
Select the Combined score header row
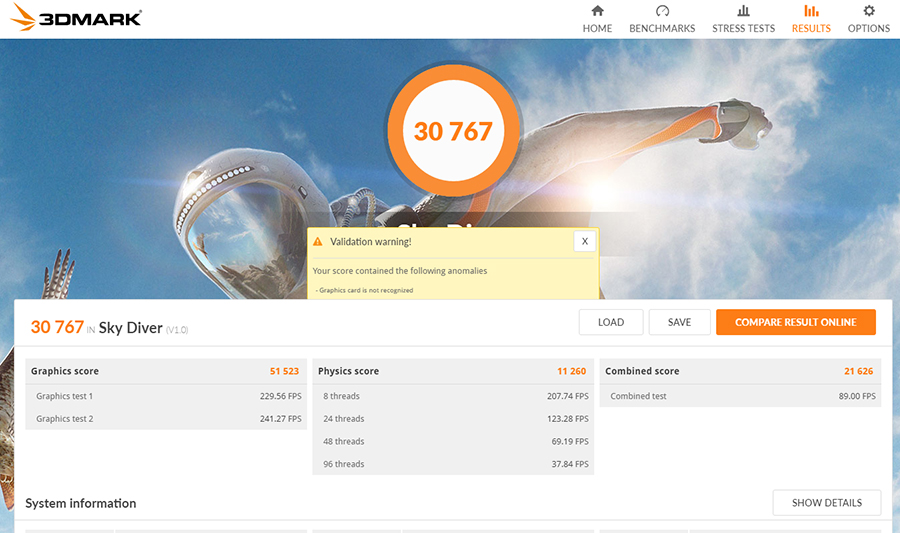click(x=740, y=371)
